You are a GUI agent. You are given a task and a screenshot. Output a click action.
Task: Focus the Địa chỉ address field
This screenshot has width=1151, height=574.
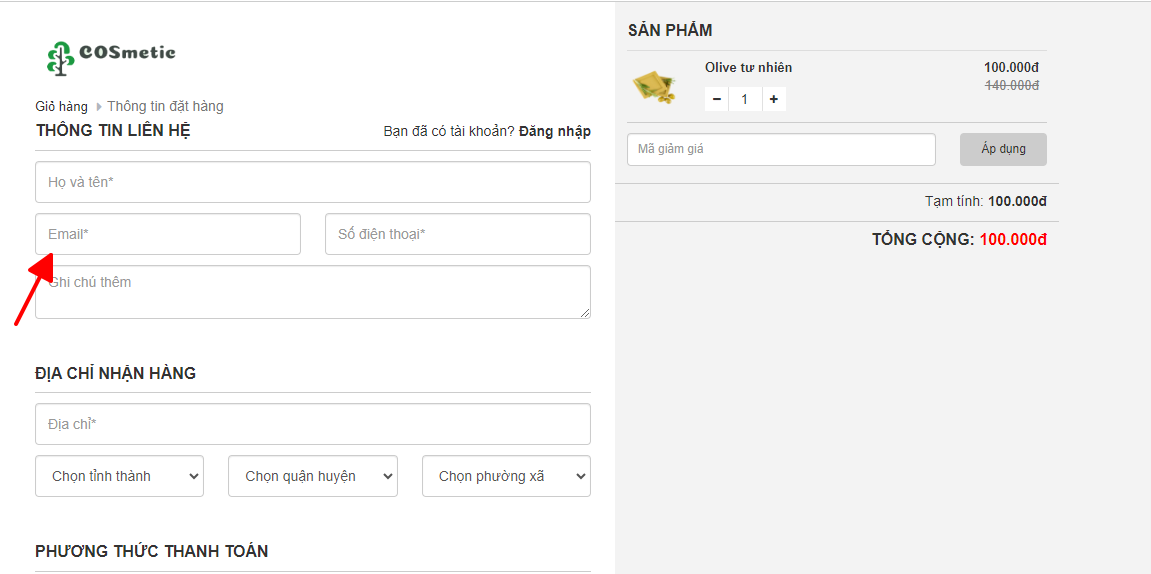point(312,424)
